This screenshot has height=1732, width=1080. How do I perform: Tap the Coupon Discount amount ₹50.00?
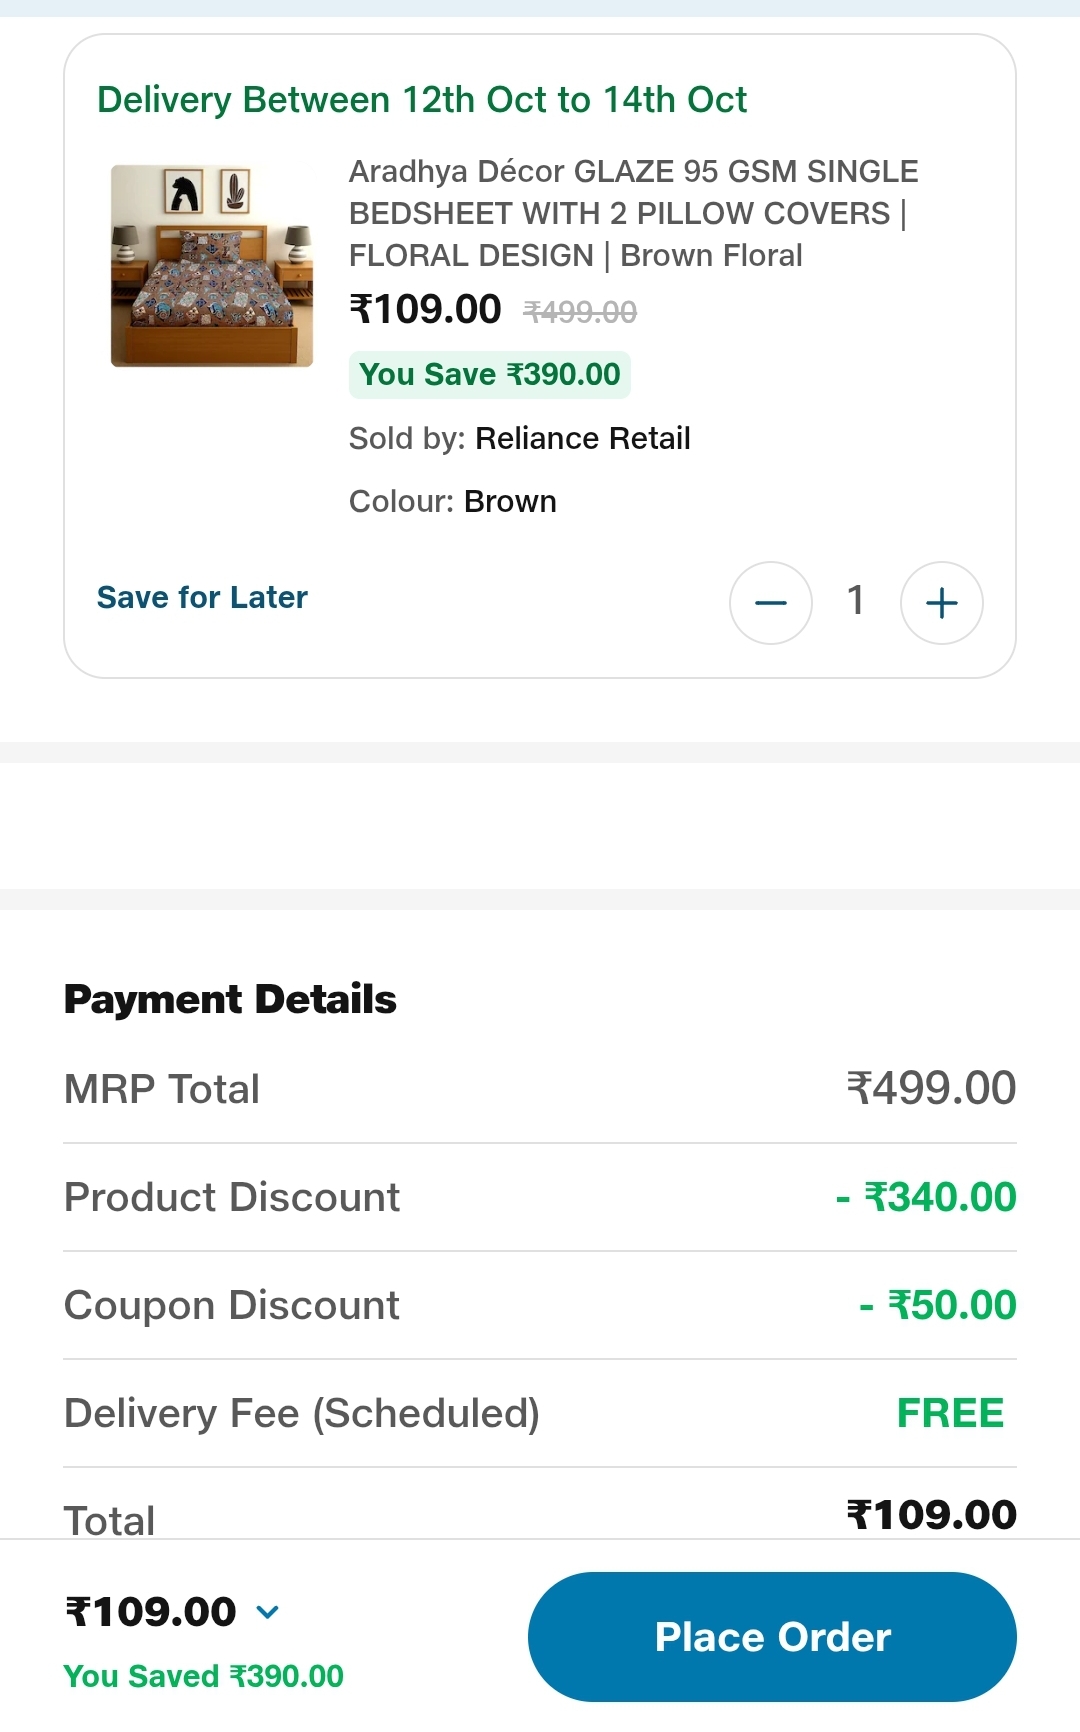[x=939, y=1305]
